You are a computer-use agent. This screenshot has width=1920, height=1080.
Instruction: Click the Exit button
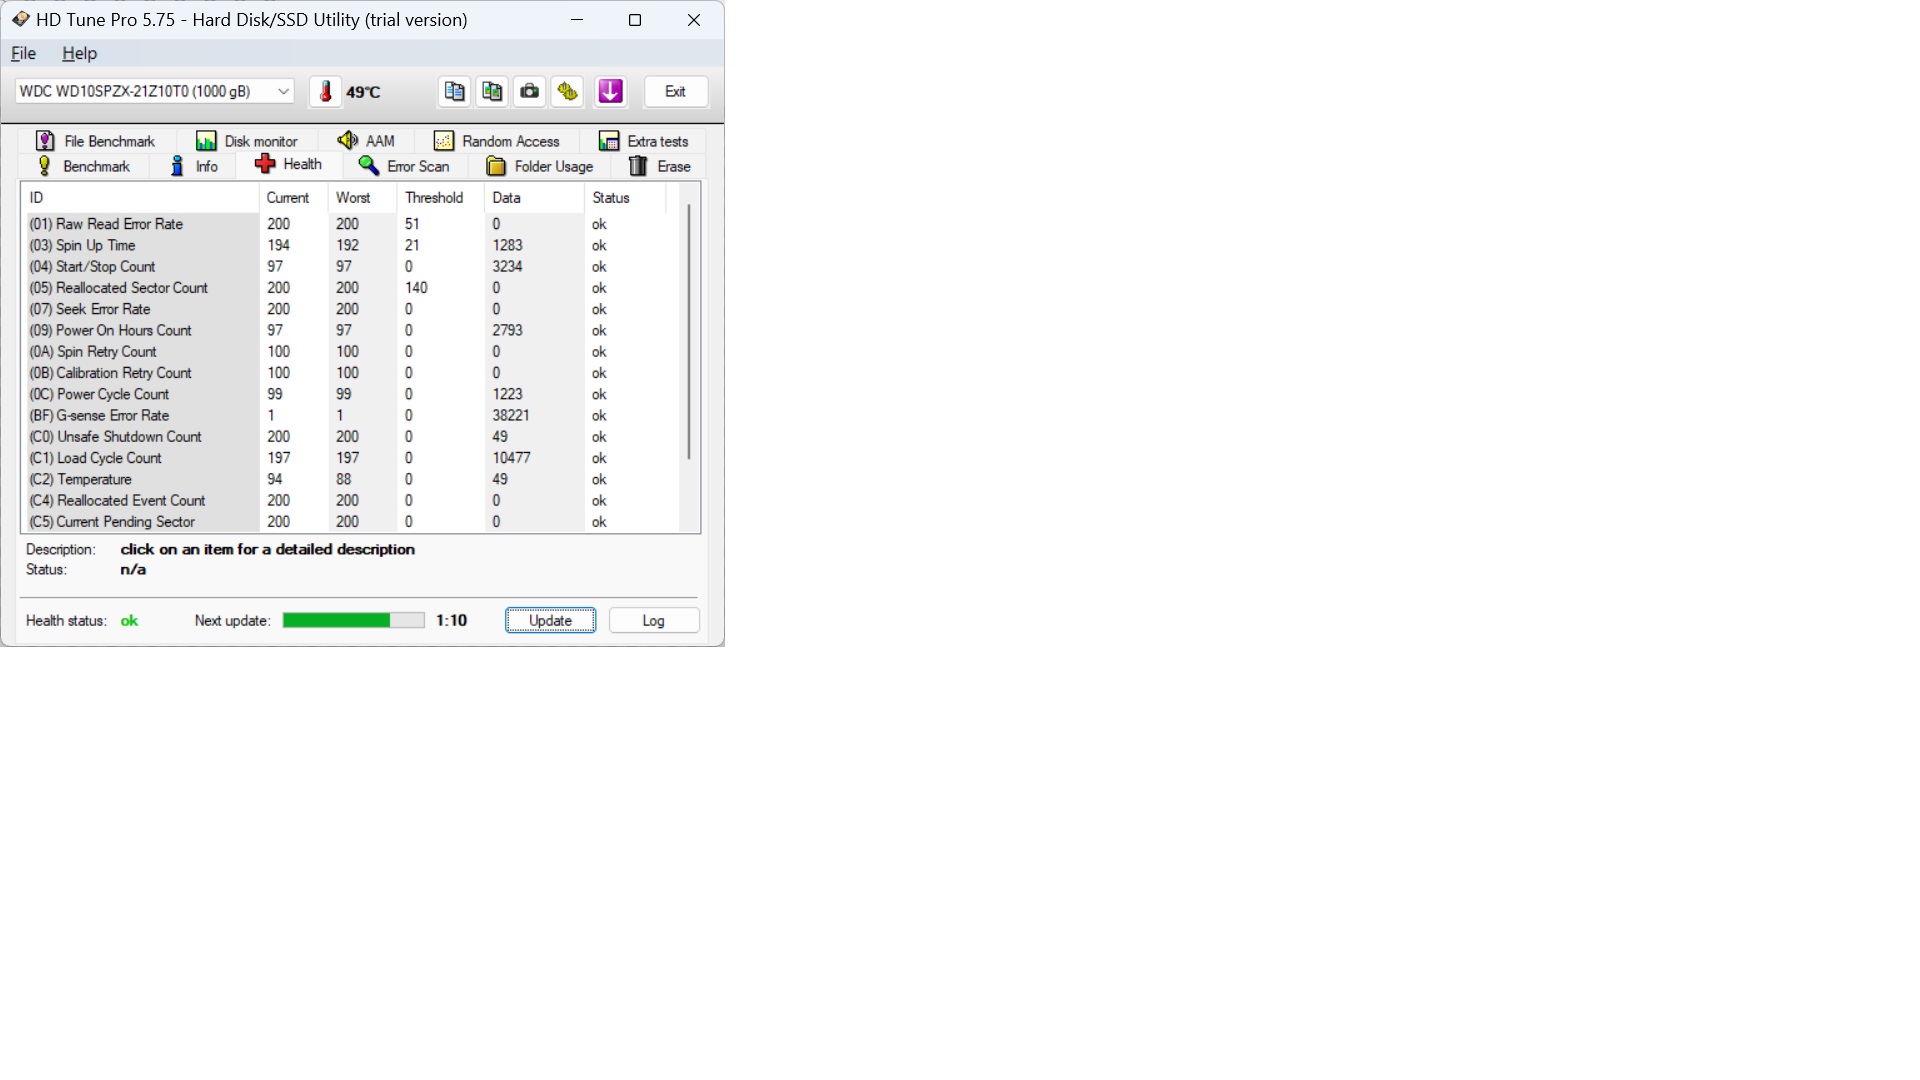676,92
